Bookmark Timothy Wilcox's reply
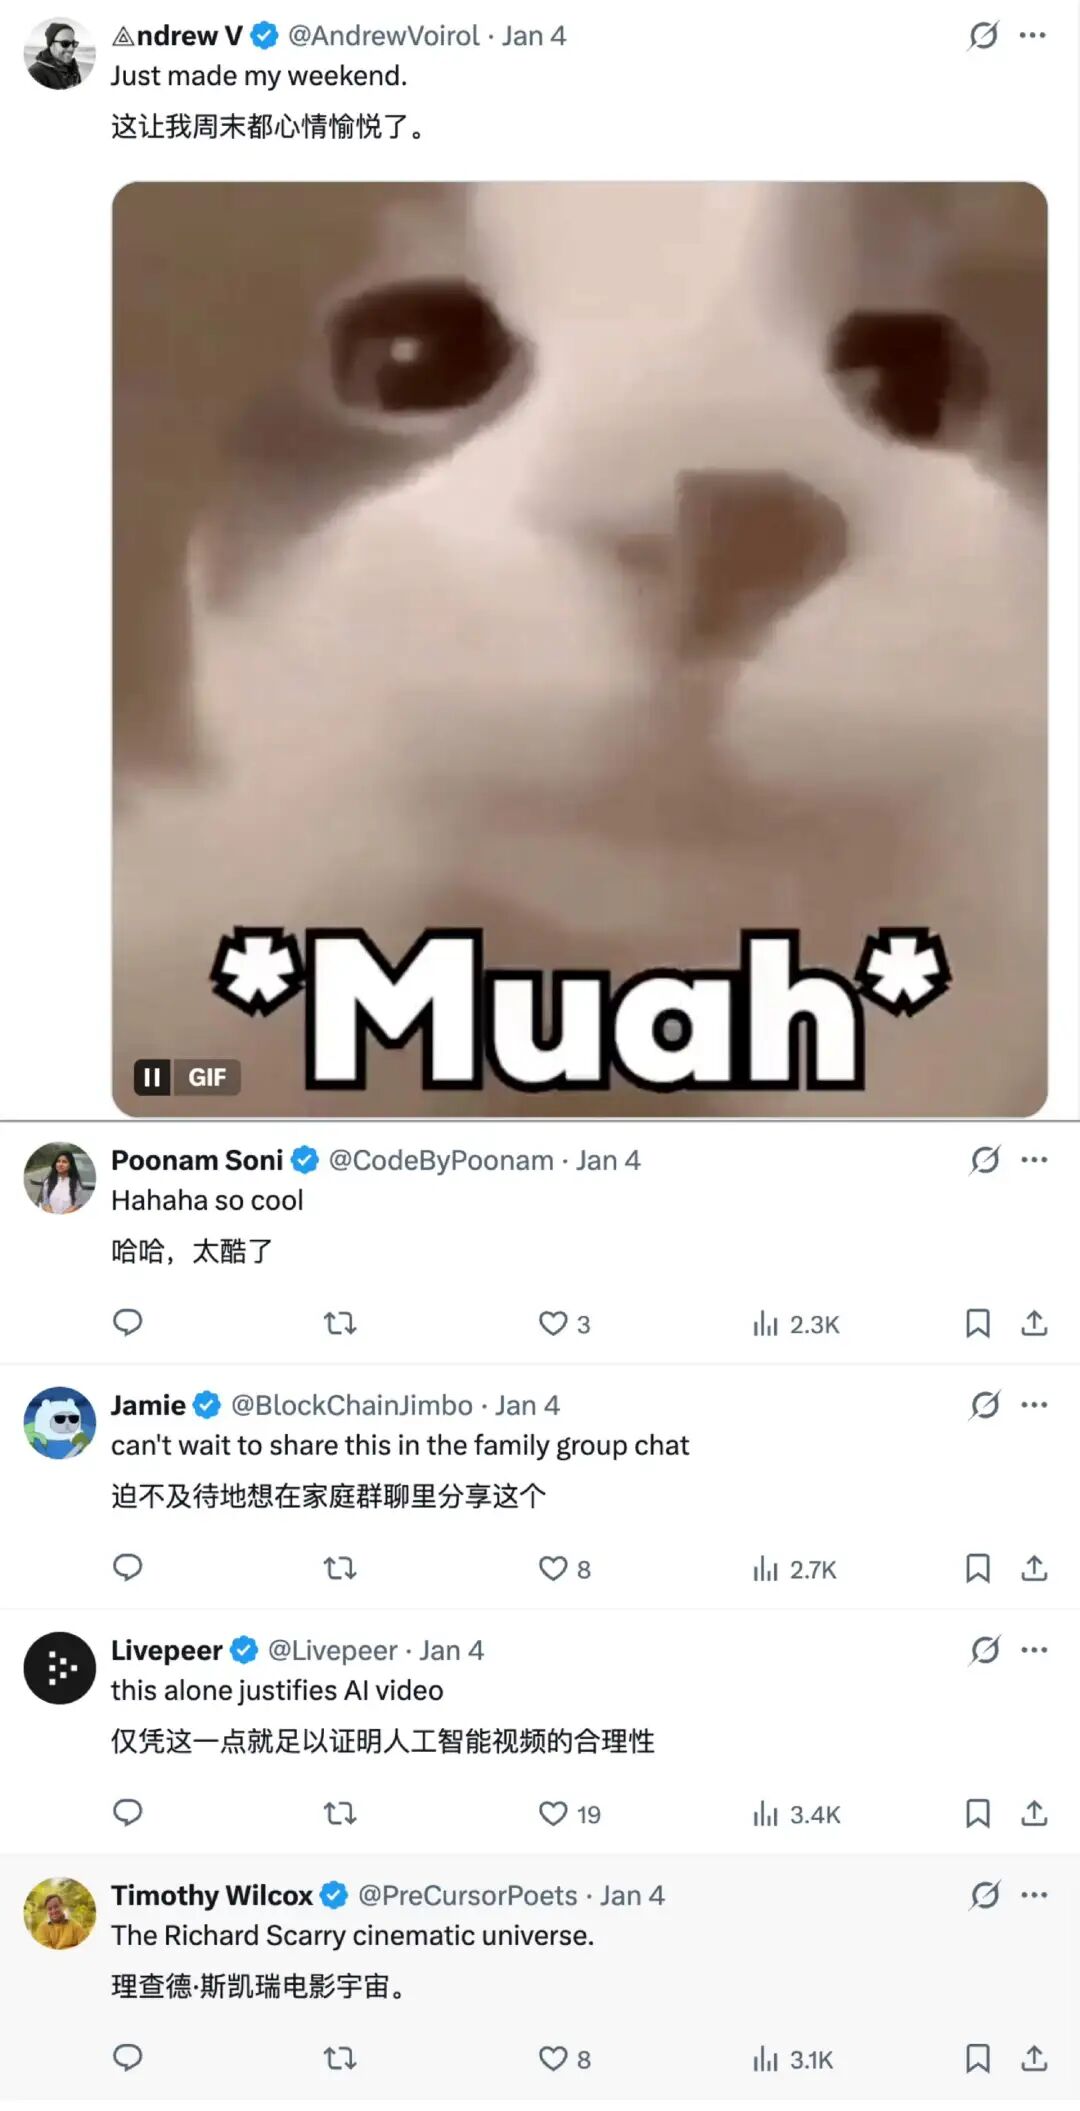Viewport: 1080px width, 2111px height. 977,2058
